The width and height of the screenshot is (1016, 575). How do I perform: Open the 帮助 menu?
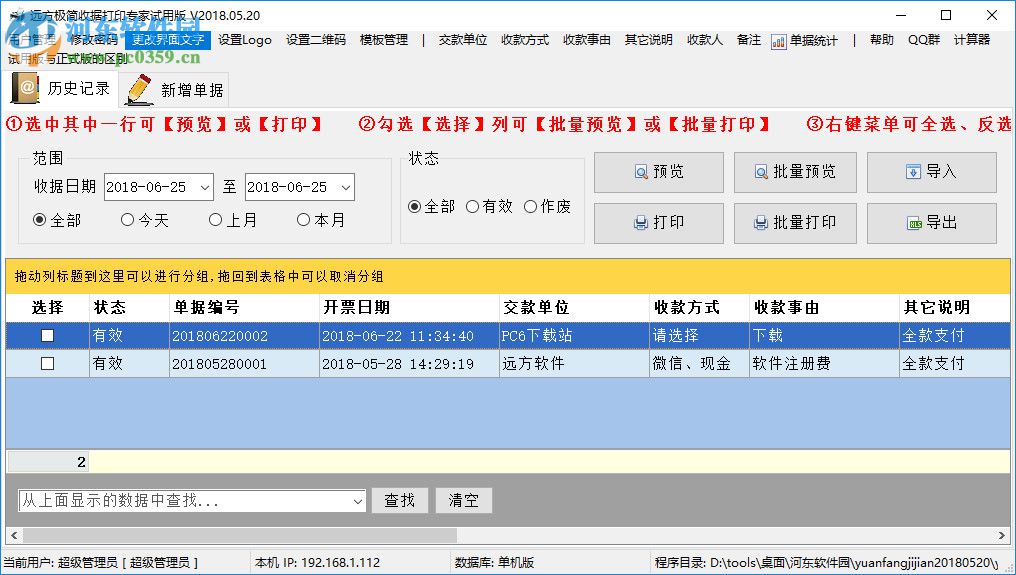tap(882, 40)
